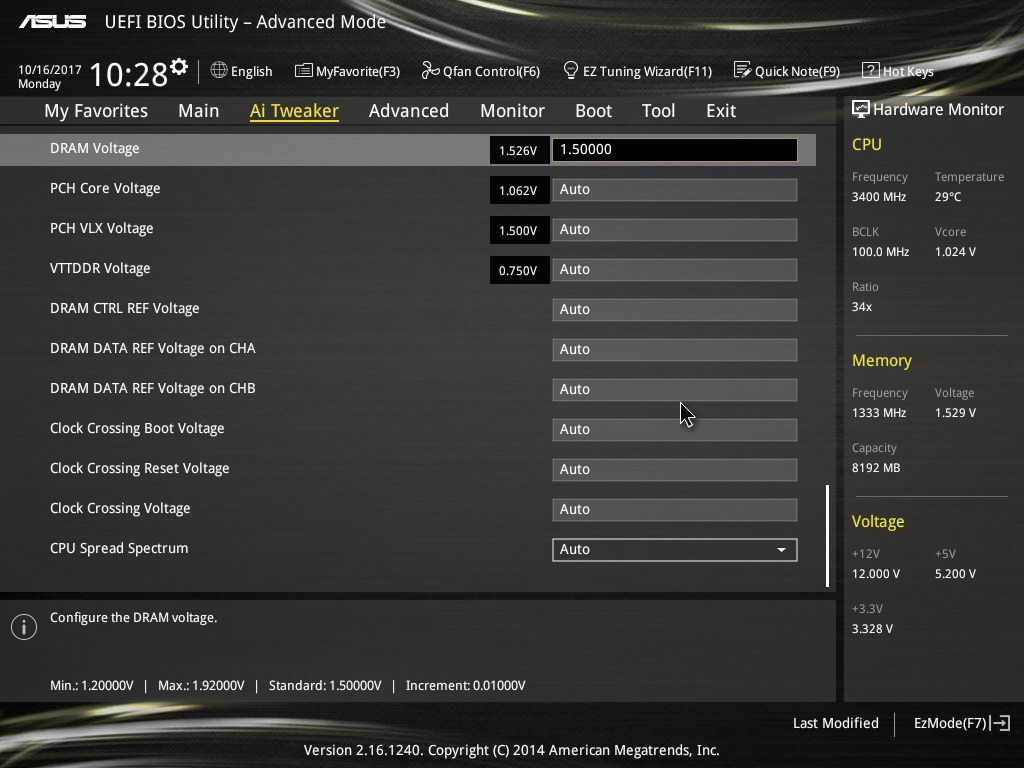
Task: Click the 10/16/2017 date
Action: point(50,69)
